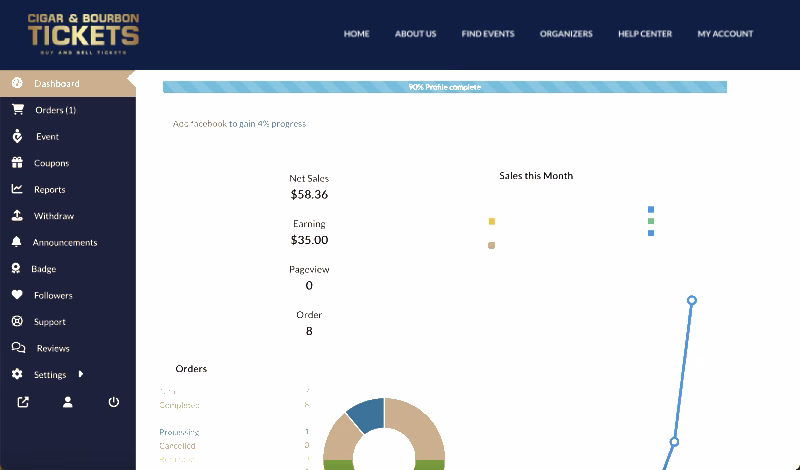
Task: Click the Add facebook progress link
Action: click(x=239, y=124)
